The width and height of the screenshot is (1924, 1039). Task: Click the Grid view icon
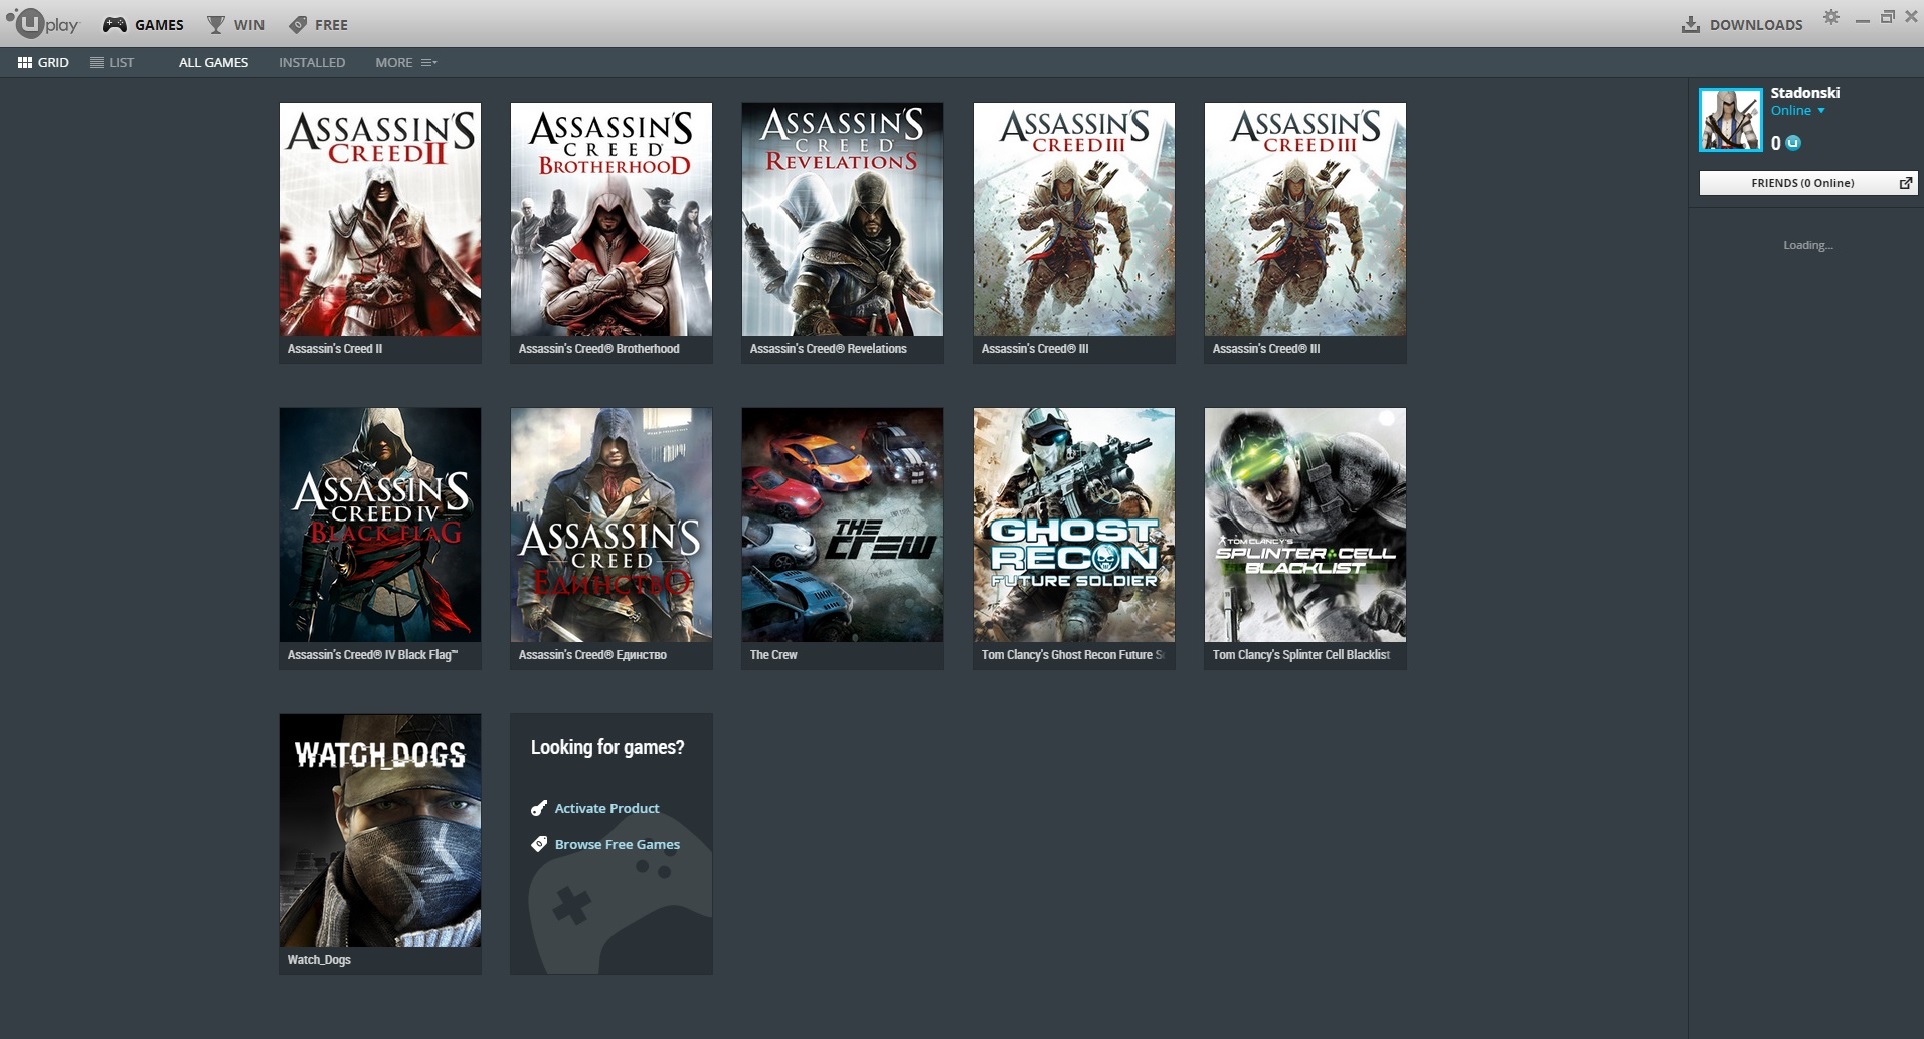pos(25,62)
